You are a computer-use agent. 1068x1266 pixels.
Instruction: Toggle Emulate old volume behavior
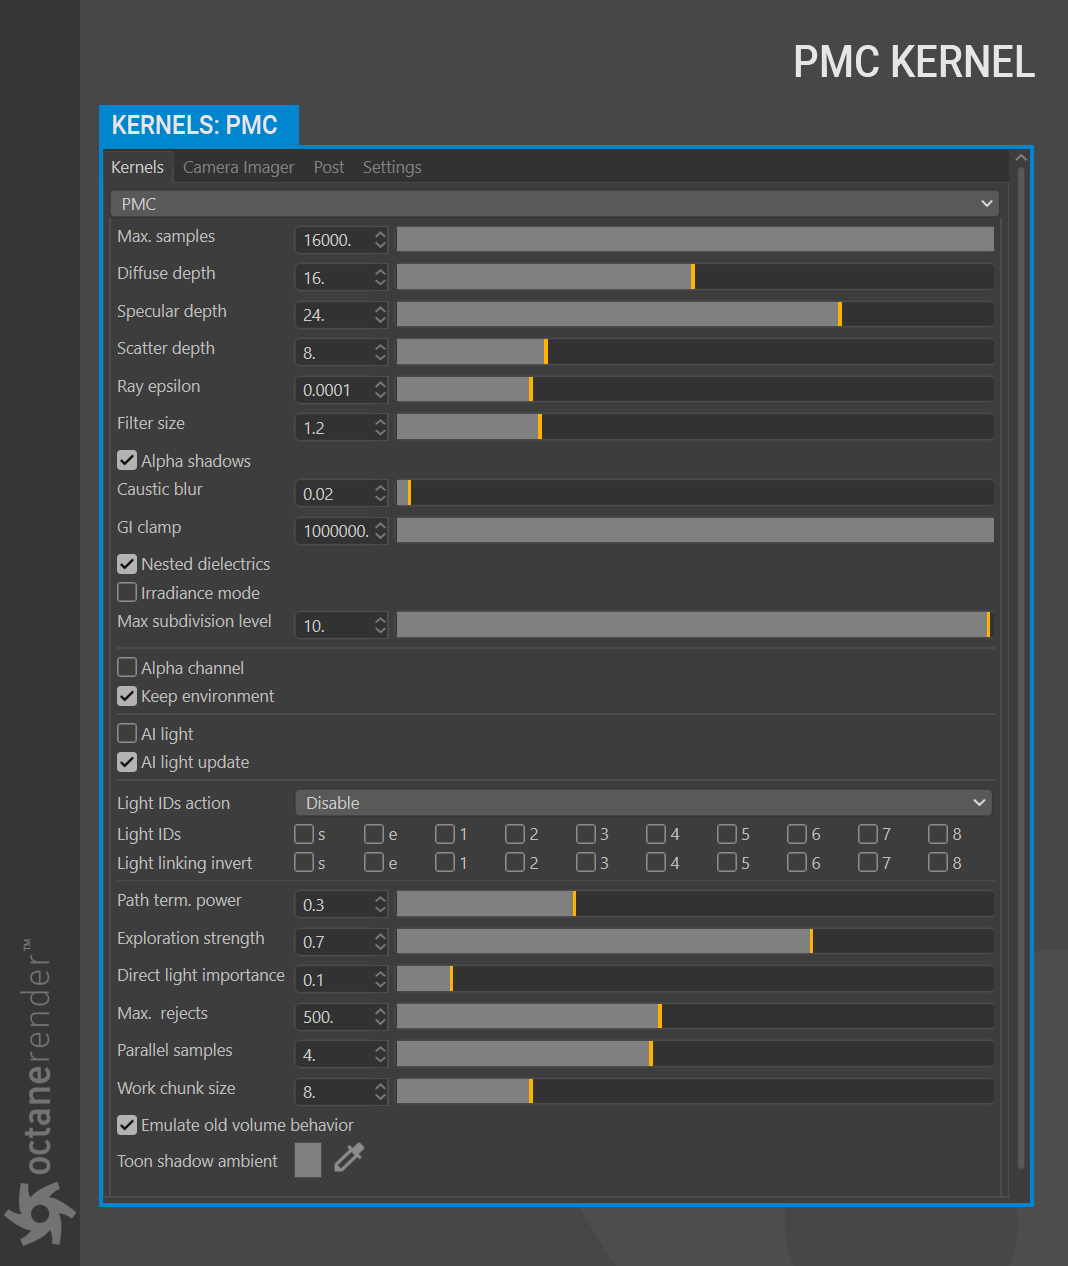pos(127,1125)
